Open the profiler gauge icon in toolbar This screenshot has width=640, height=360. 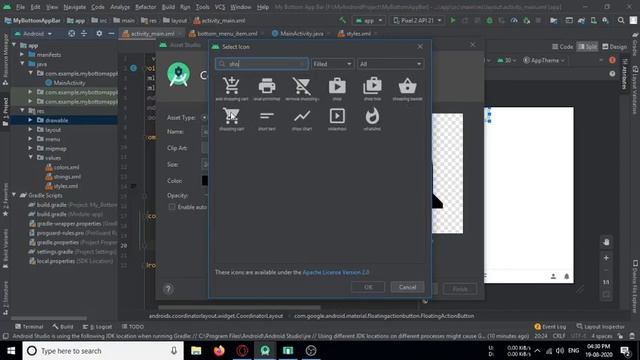(514, 20)
